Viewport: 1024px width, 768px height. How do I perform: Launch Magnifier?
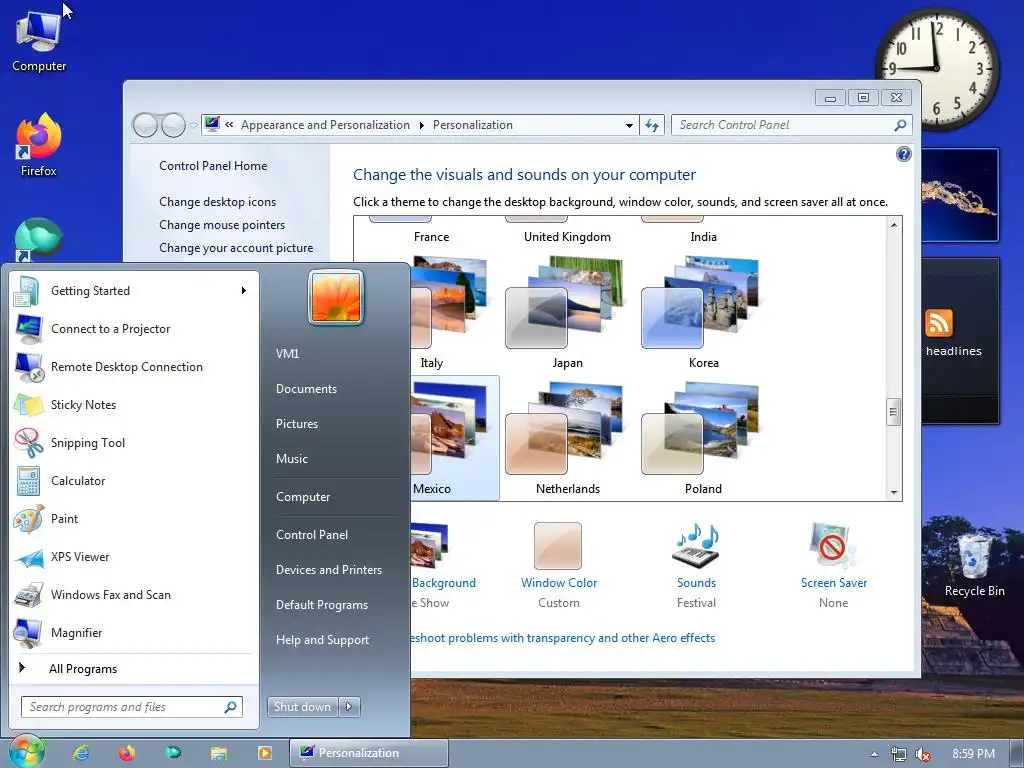pos(134,632)
